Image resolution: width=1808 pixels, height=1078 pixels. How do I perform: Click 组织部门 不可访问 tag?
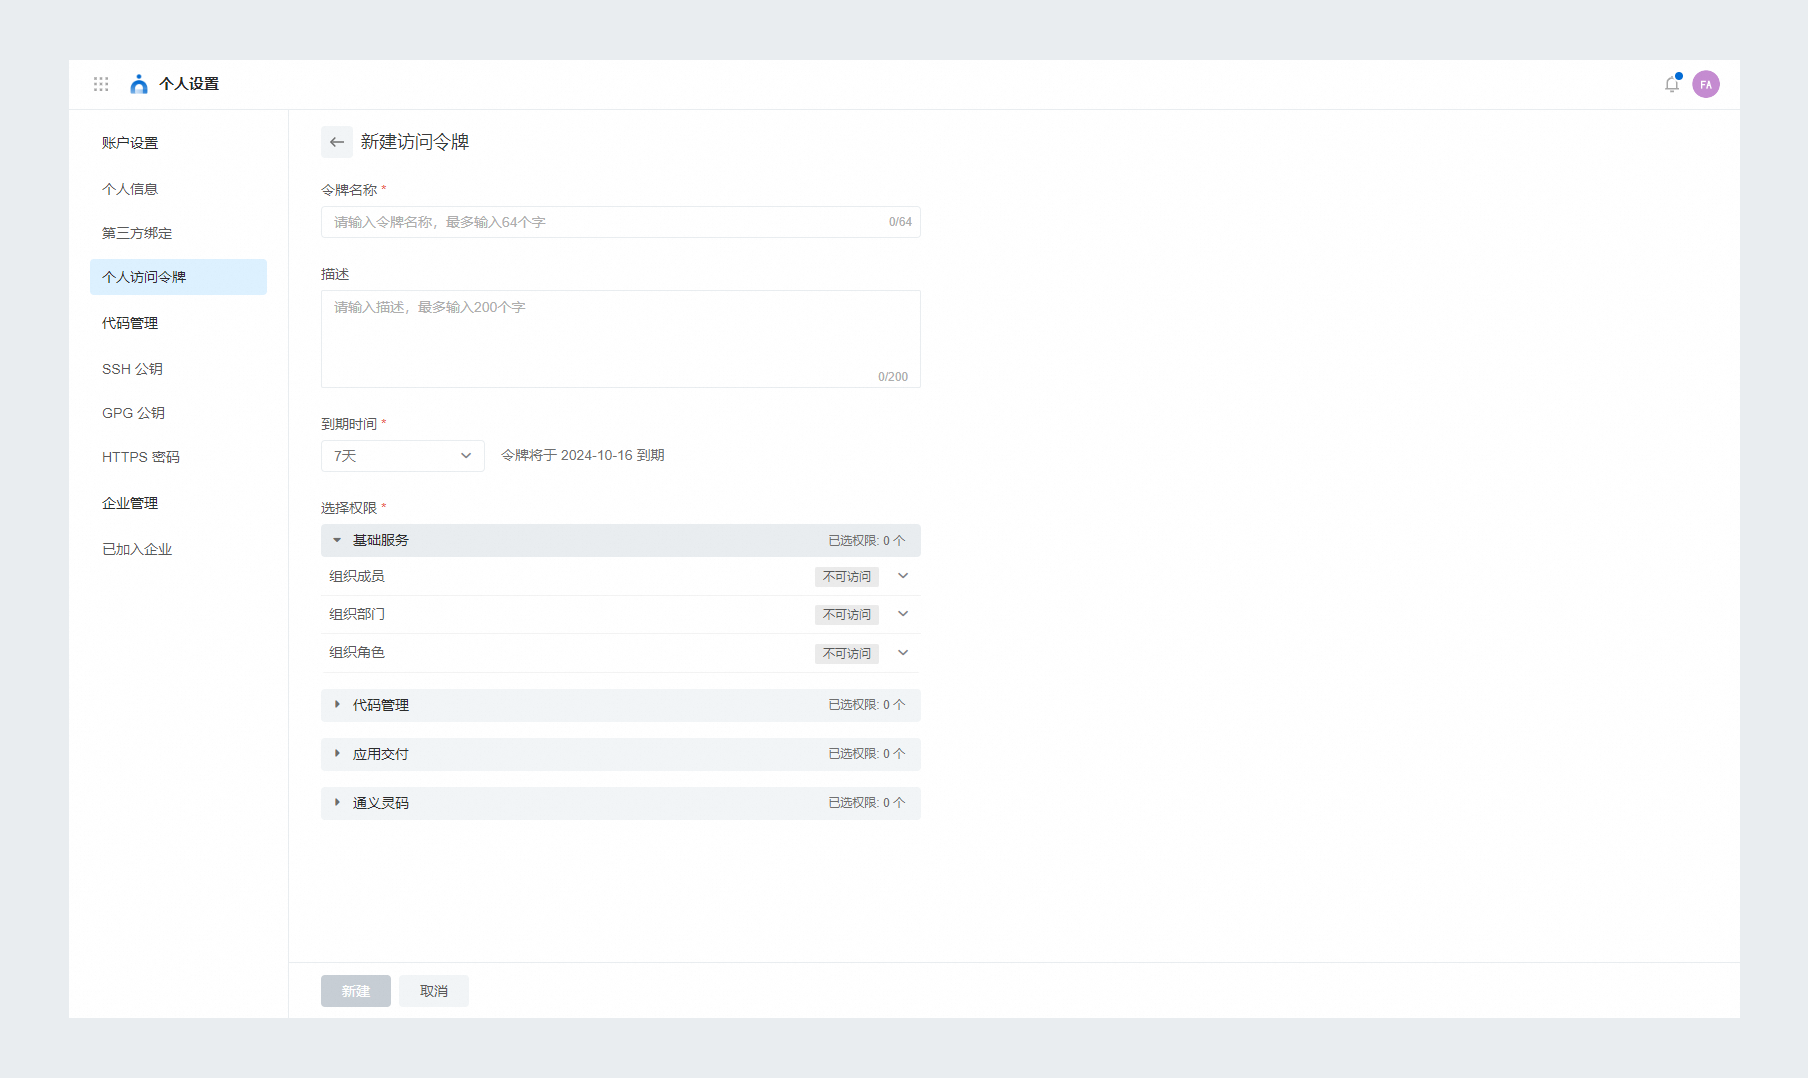click(847, 615)
